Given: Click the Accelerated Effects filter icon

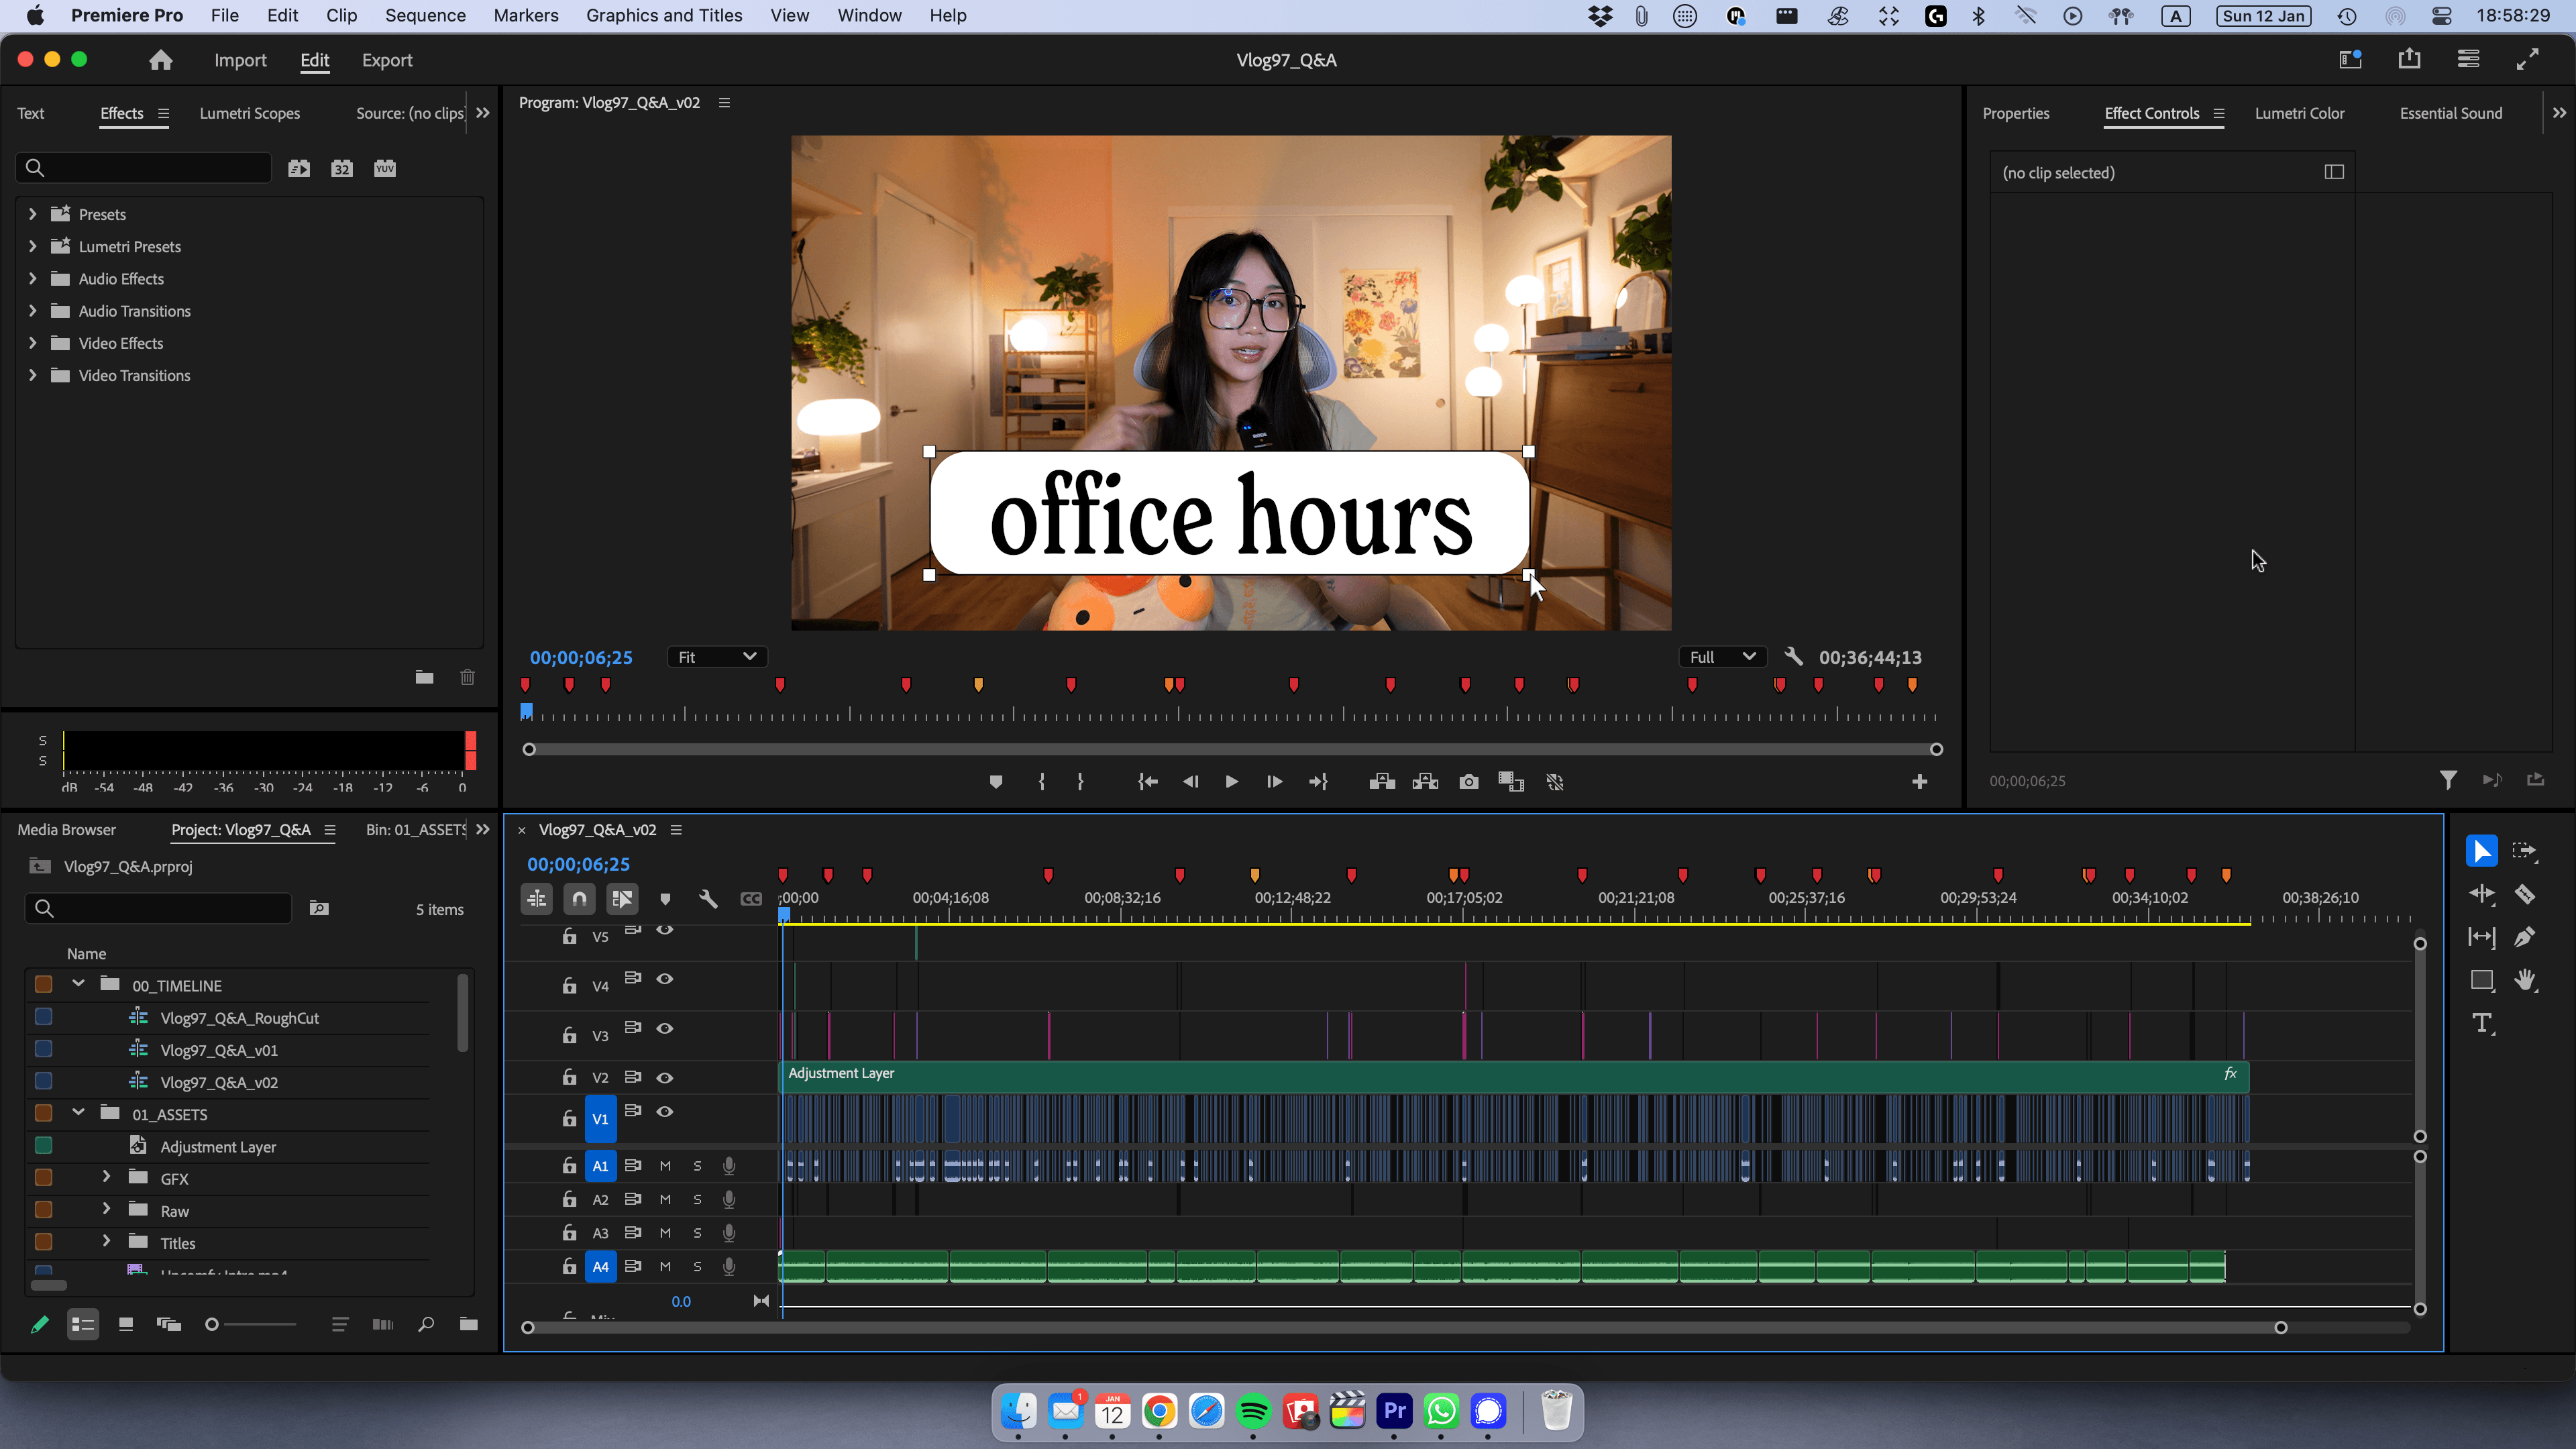Looking at the screenshot, I should [298, 168].
